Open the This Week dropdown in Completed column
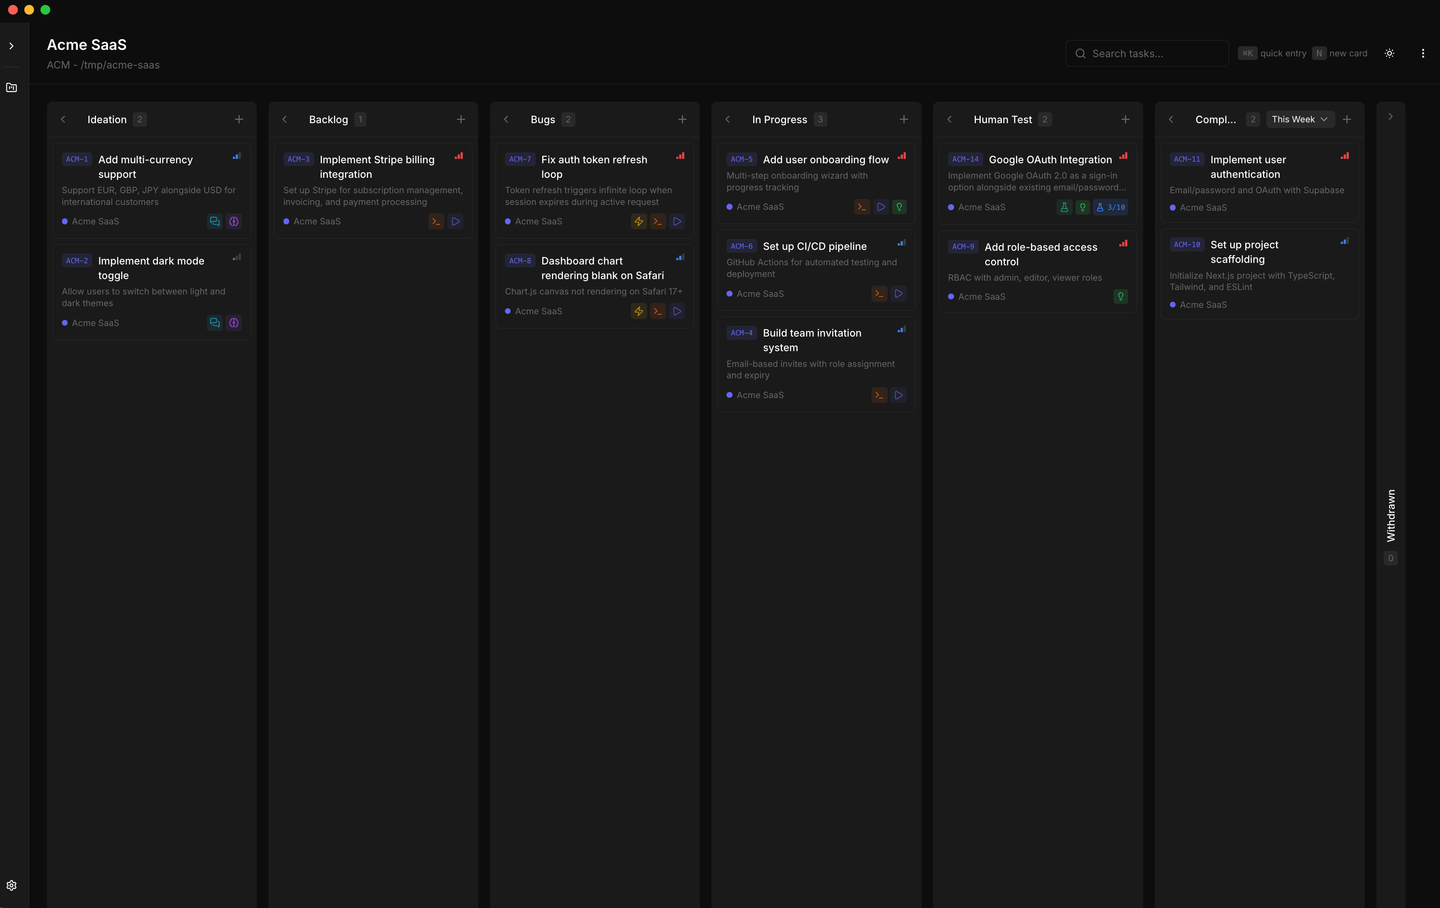This screenshot has height=908, width=1440. point(1299,119)
